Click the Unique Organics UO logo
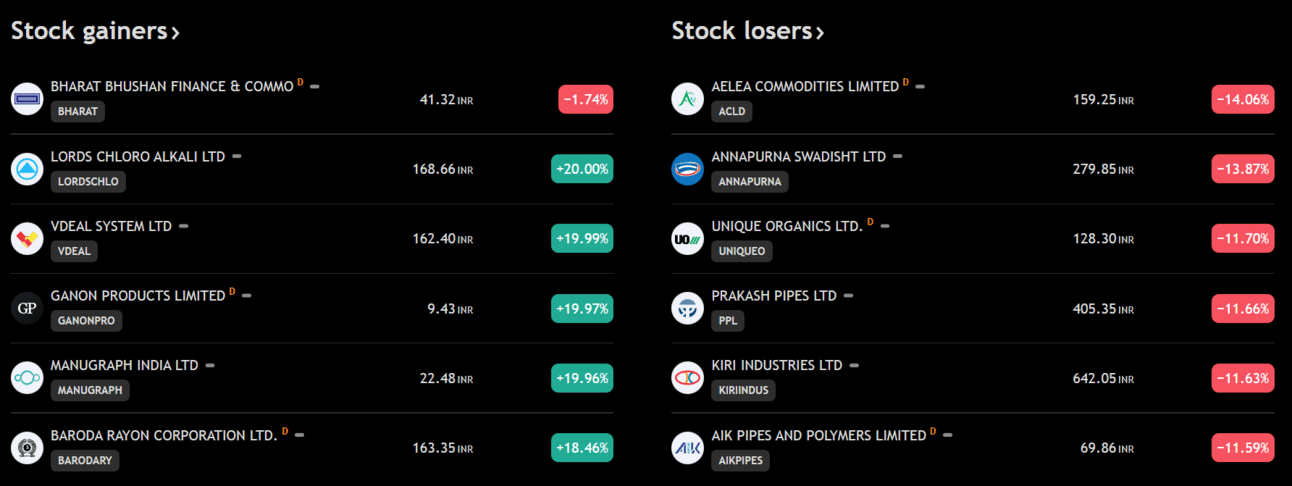The image size is (1292, 486). (x=688, y=239)
